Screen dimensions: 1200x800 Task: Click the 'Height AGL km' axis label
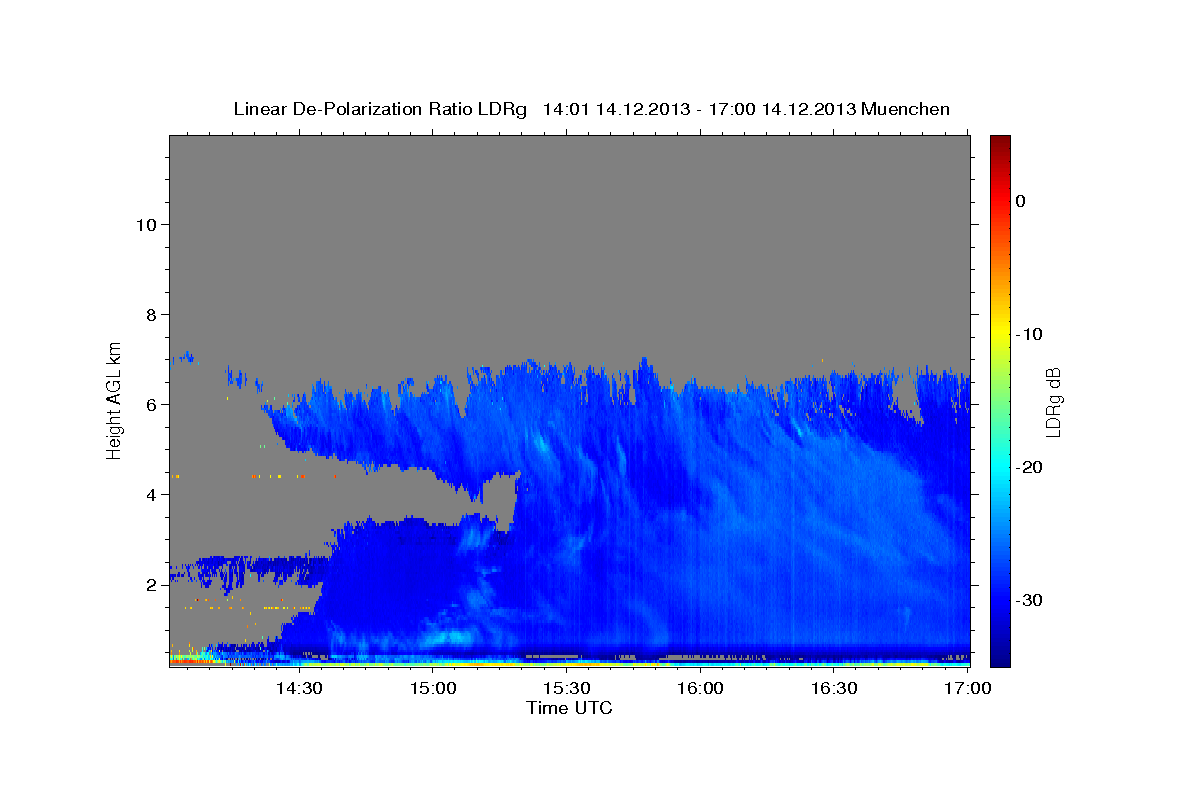114,399
